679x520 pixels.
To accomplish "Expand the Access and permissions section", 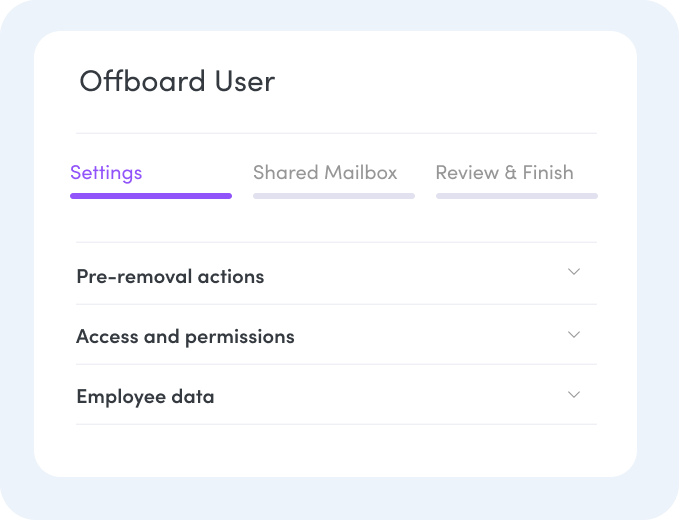I will click(336, 336).
